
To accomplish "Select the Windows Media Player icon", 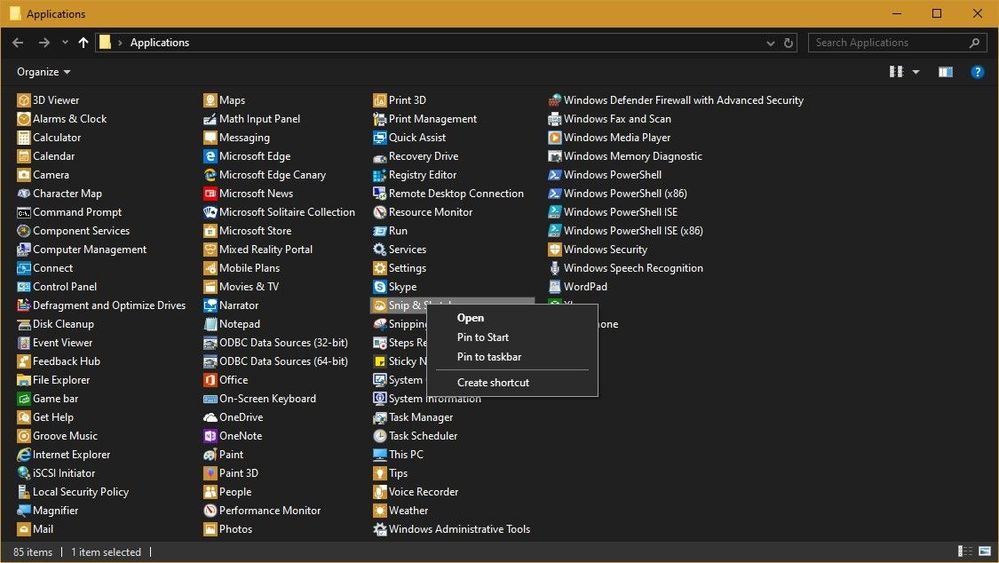I will click(555, 138).
